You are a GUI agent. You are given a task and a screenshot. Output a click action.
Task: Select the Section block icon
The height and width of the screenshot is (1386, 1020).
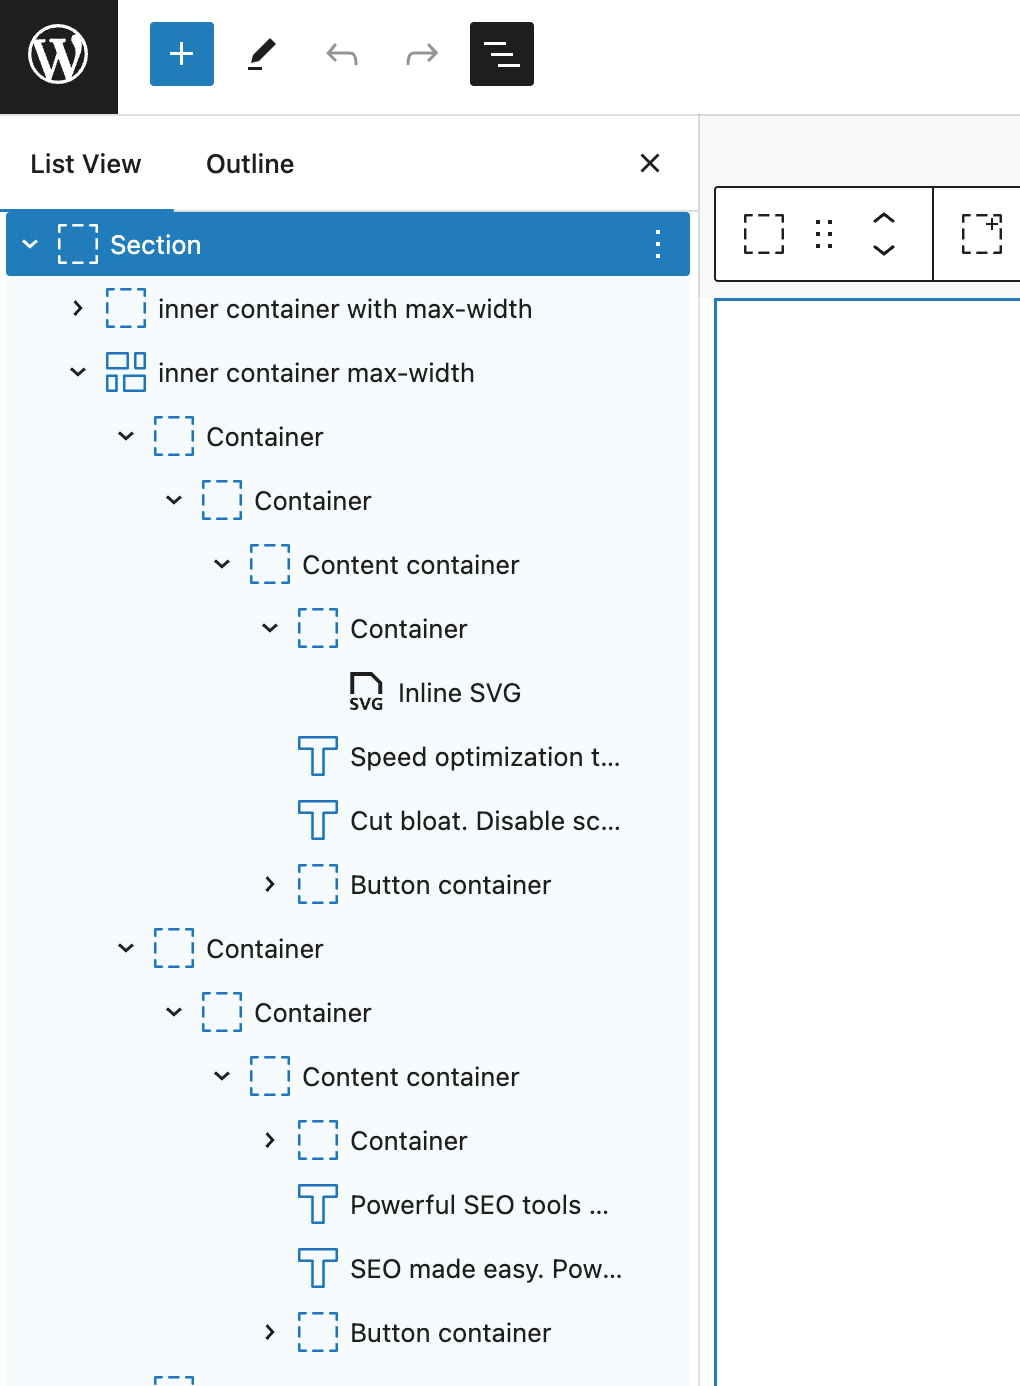(x=78, y=244)
